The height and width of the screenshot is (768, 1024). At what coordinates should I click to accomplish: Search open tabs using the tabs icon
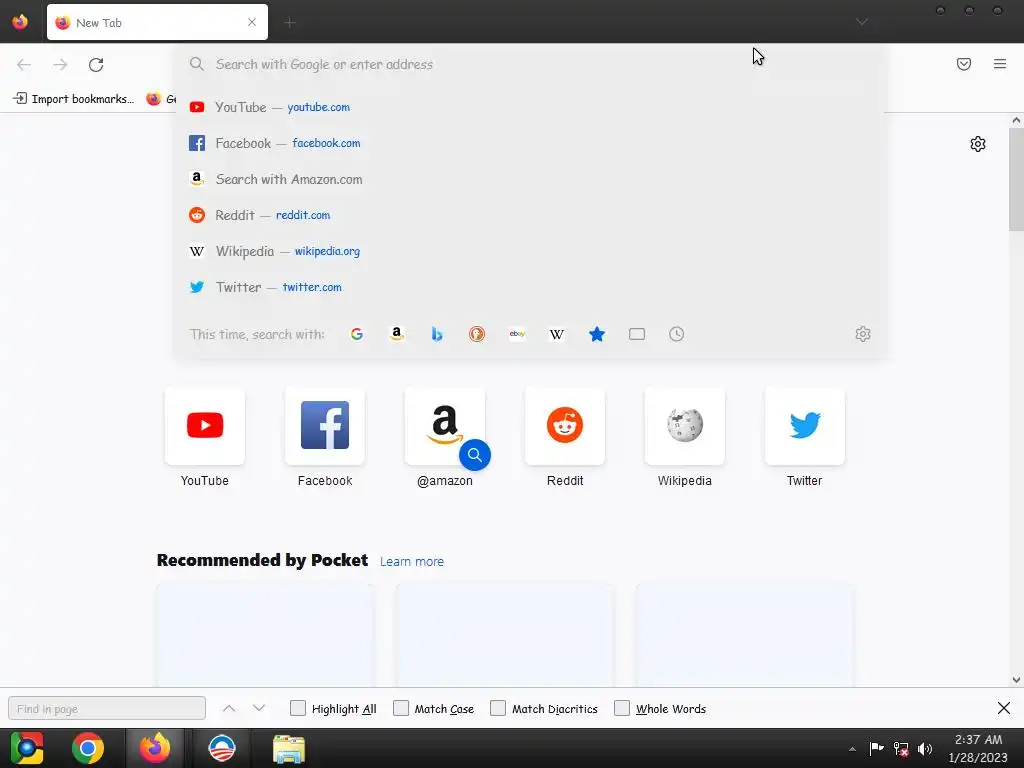coord(637,334)
